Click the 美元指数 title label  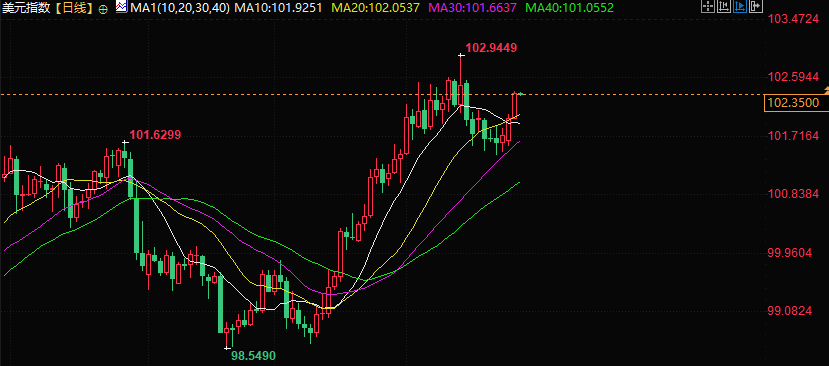pyautogui.click(x=27, y=8)
